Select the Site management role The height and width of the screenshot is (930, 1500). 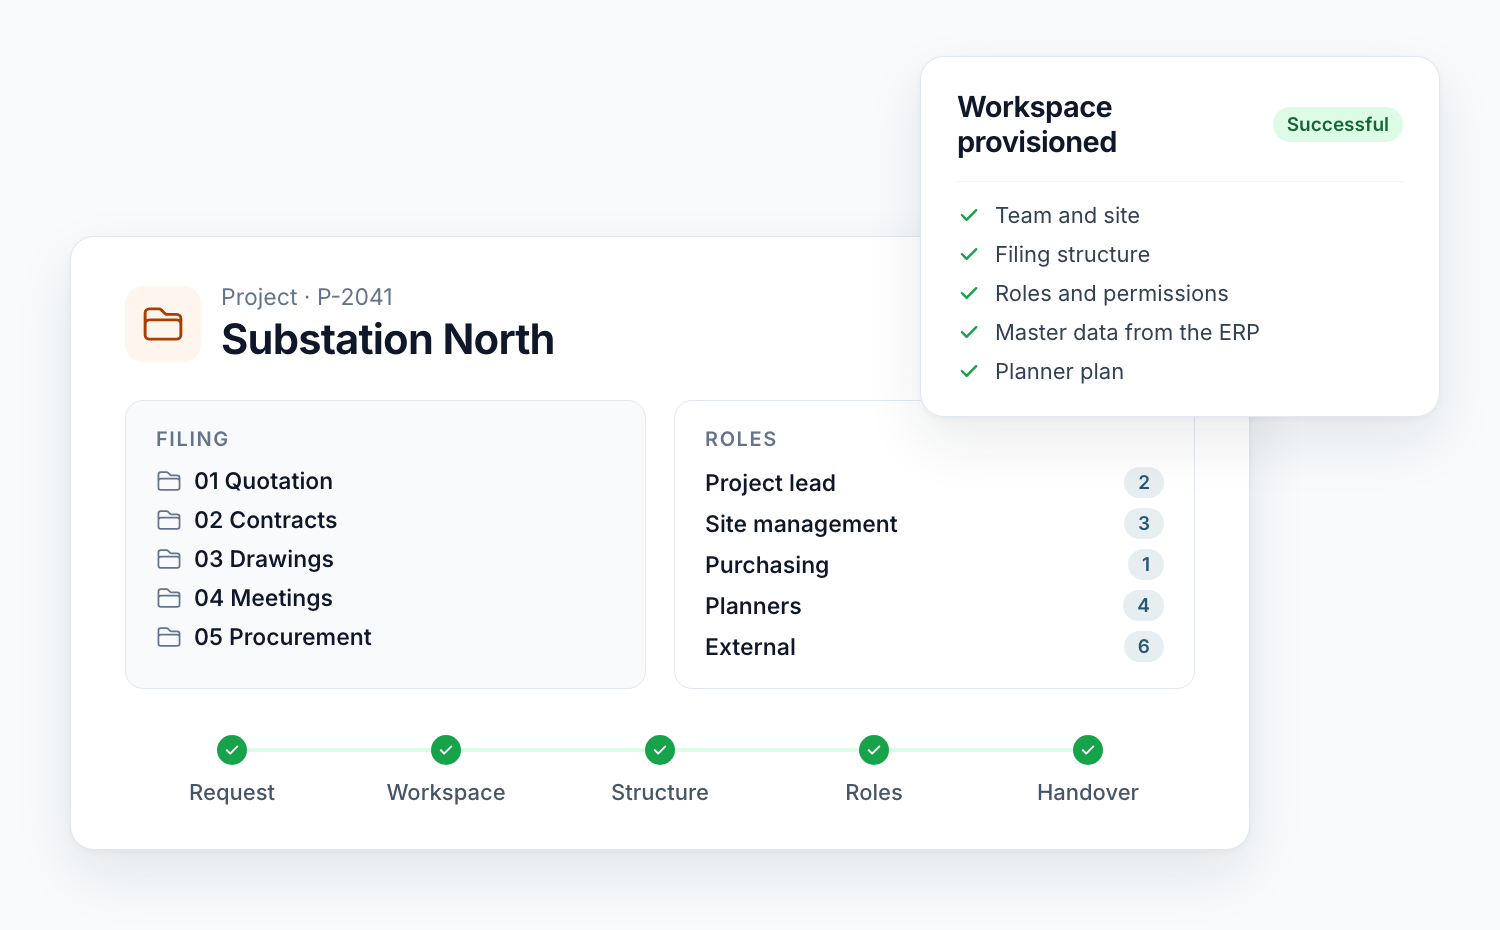pyautogui.click(x=801, y=524)
